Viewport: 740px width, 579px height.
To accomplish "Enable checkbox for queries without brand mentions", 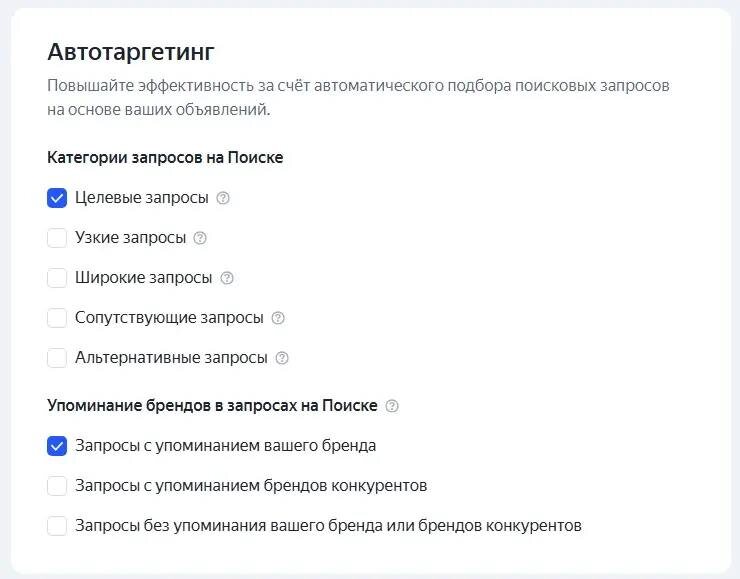I will (57, 526).
